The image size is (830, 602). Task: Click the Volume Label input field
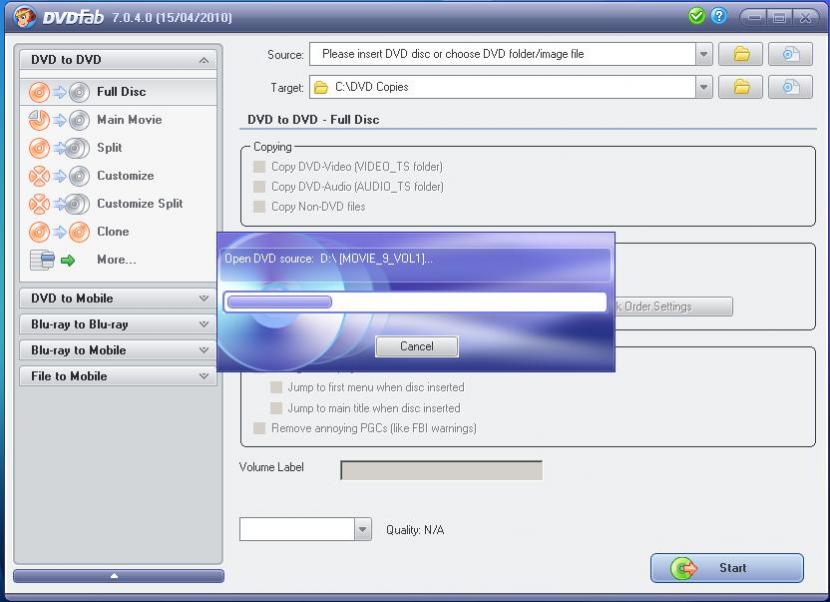(x=441, y=470)
